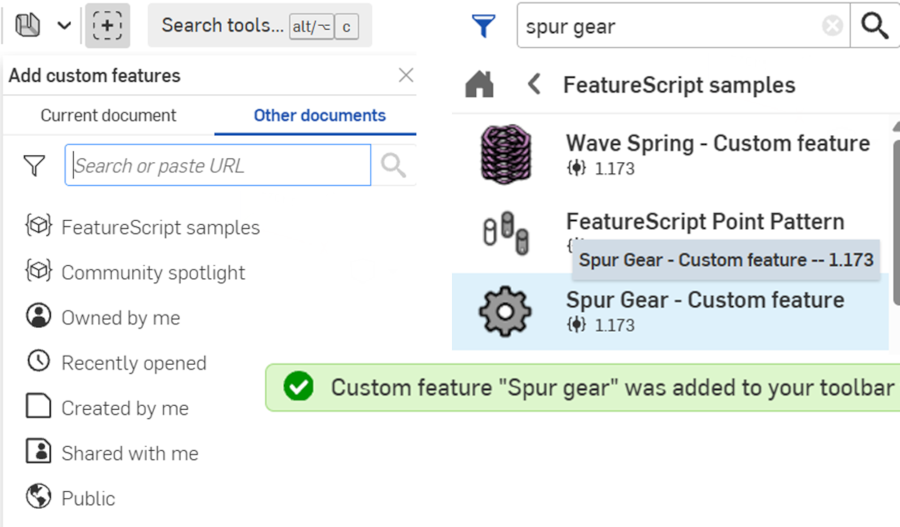Select Recently opened documents
The image size is (900, 527).
click(x=133, y=363)
